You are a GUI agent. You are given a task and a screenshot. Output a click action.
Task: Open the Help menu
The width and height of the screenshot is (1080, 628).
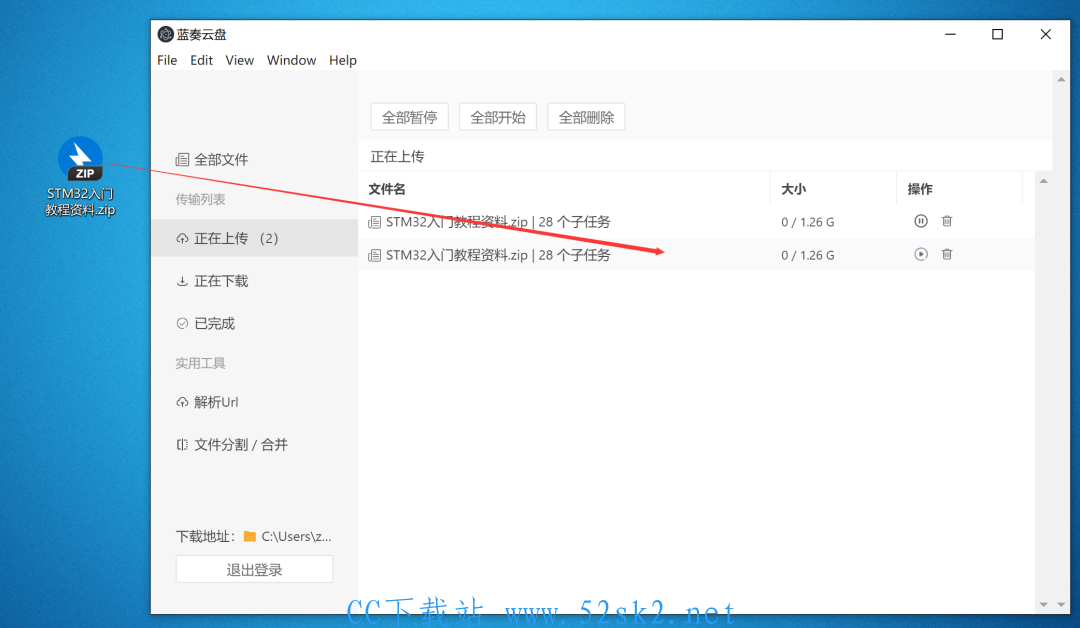pos(342,60)
